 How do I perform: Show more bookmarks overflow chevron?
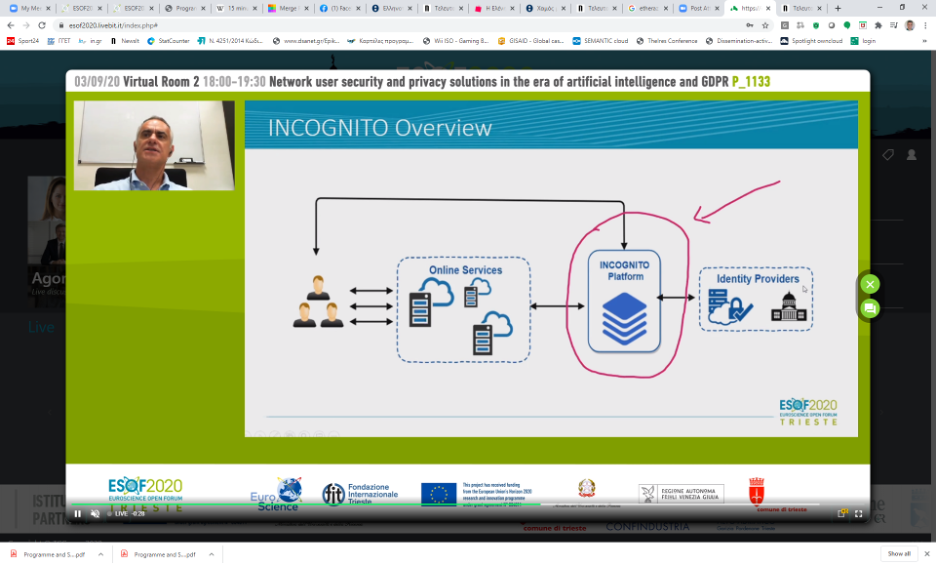(x=925, y=41)
